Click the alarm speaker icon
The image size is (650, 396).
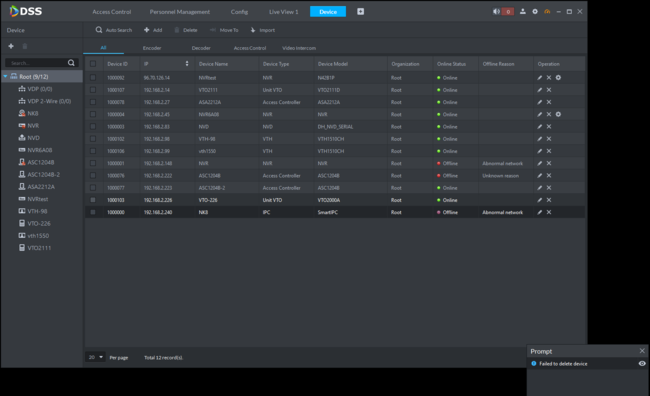496,12
